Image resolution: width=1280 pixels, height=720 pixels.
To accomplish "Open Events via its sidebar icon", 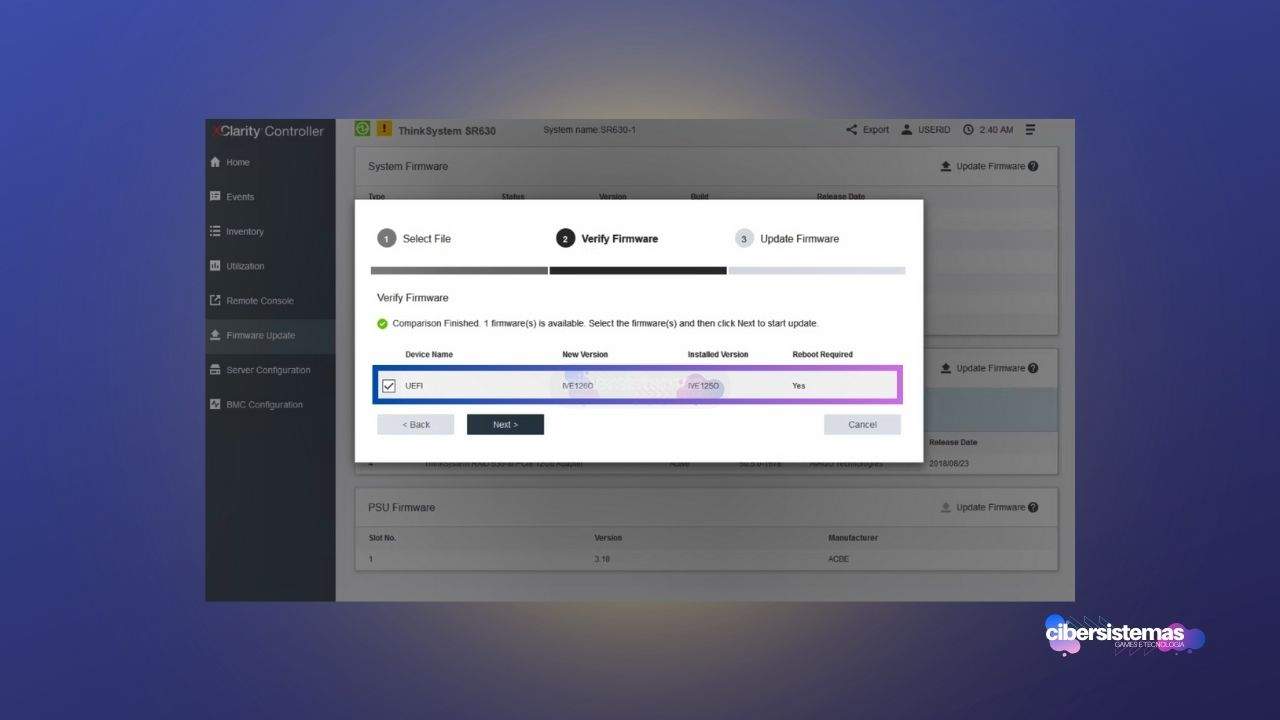I will coord(215,197).
